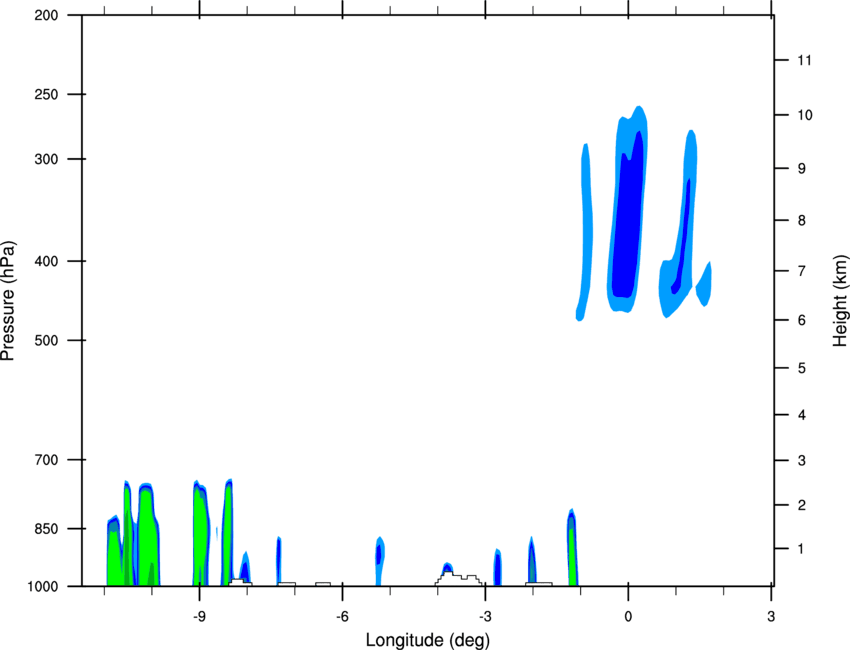Click the -6 longitude tick label

(x=342, y=616)
